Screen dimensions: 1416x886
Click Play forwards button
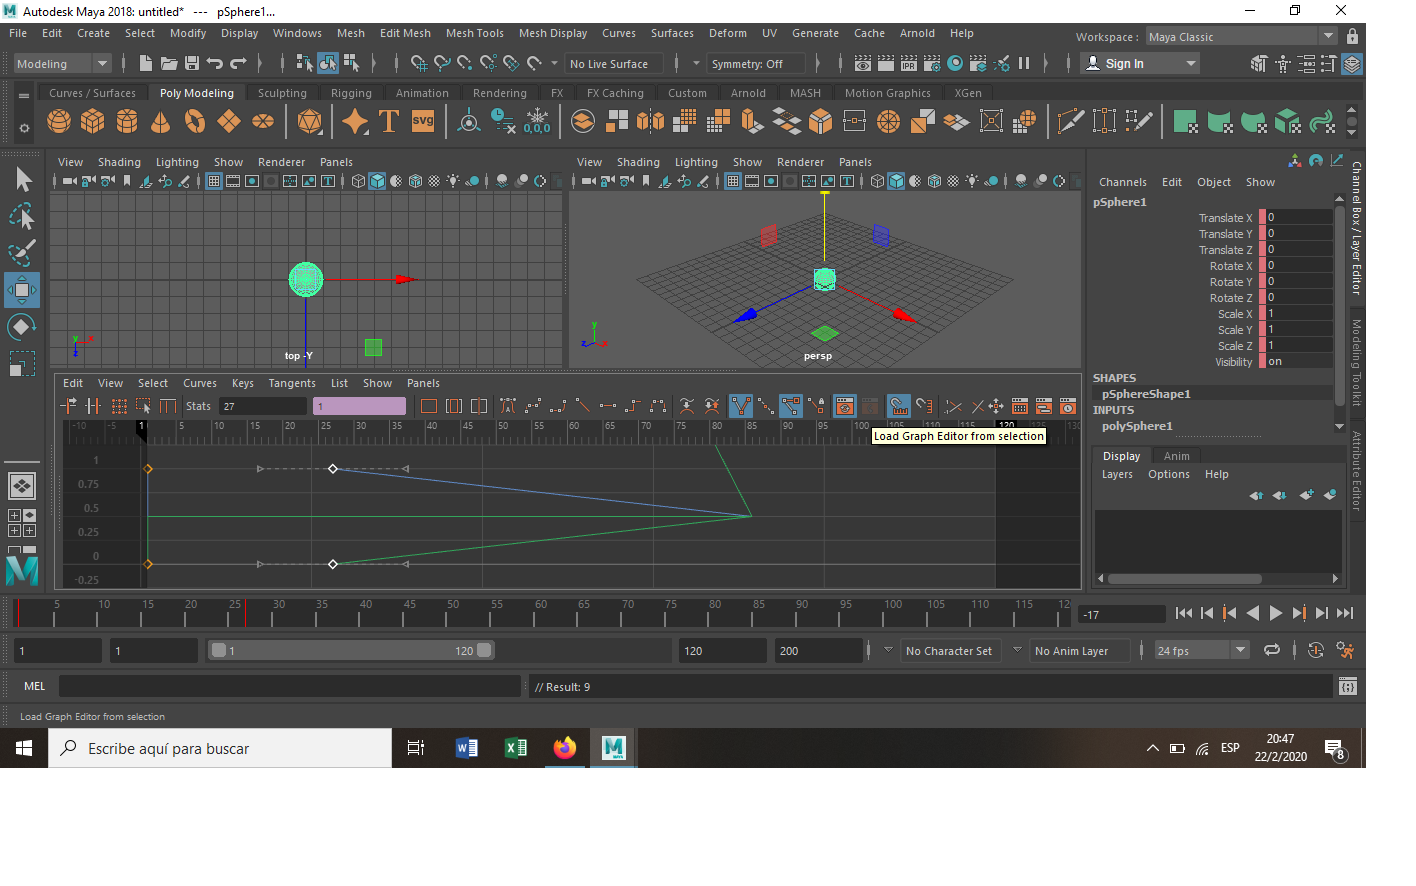click(1275, 614)
